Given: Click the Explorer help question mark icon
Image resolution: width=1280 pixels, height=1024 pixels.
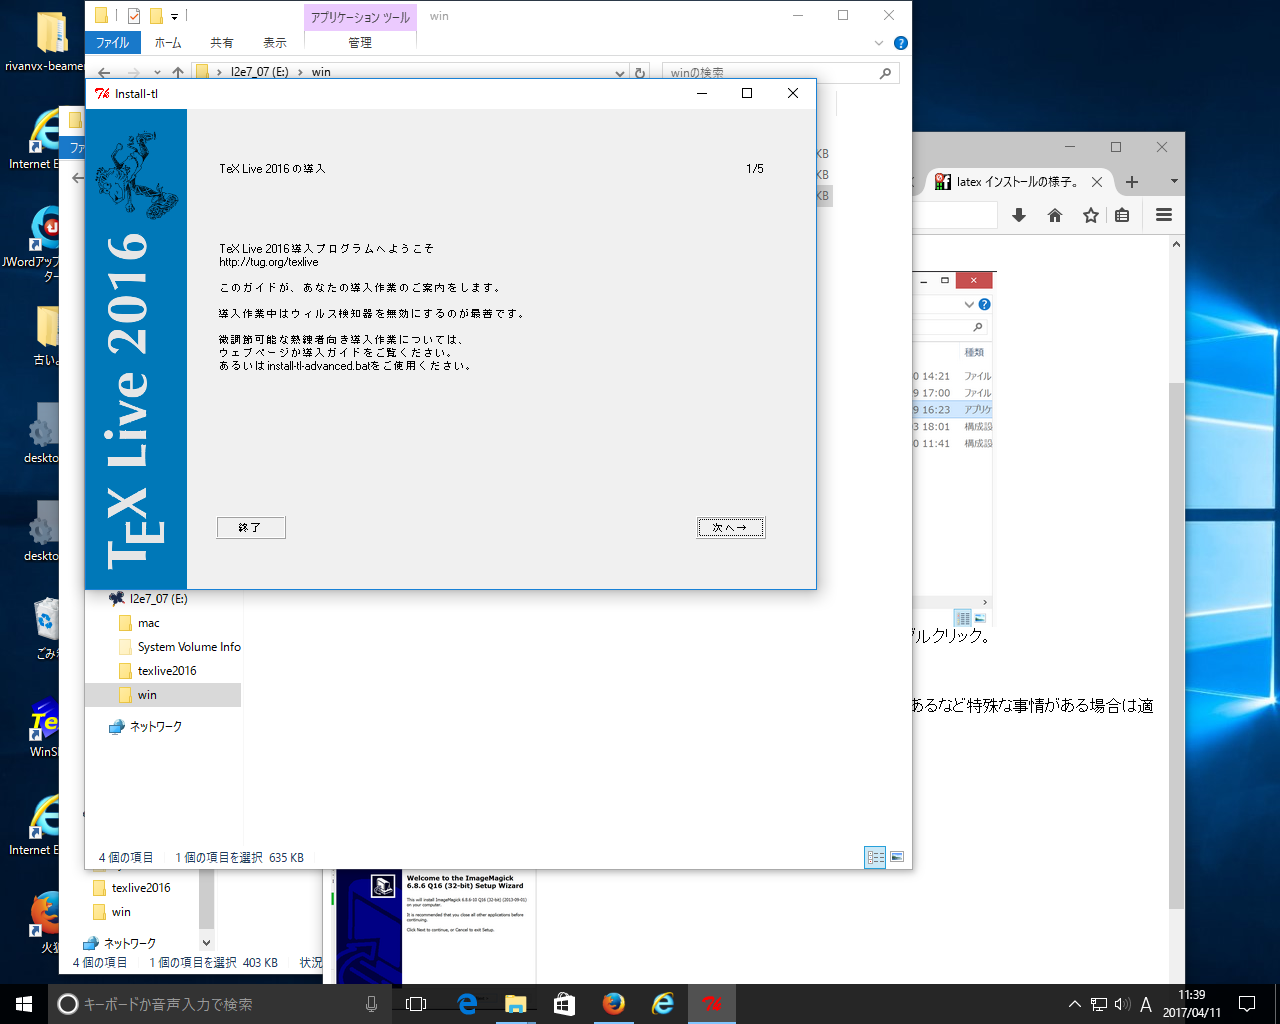Looking at the screenshot, I should pyautogui.click(x=900, y=43).
